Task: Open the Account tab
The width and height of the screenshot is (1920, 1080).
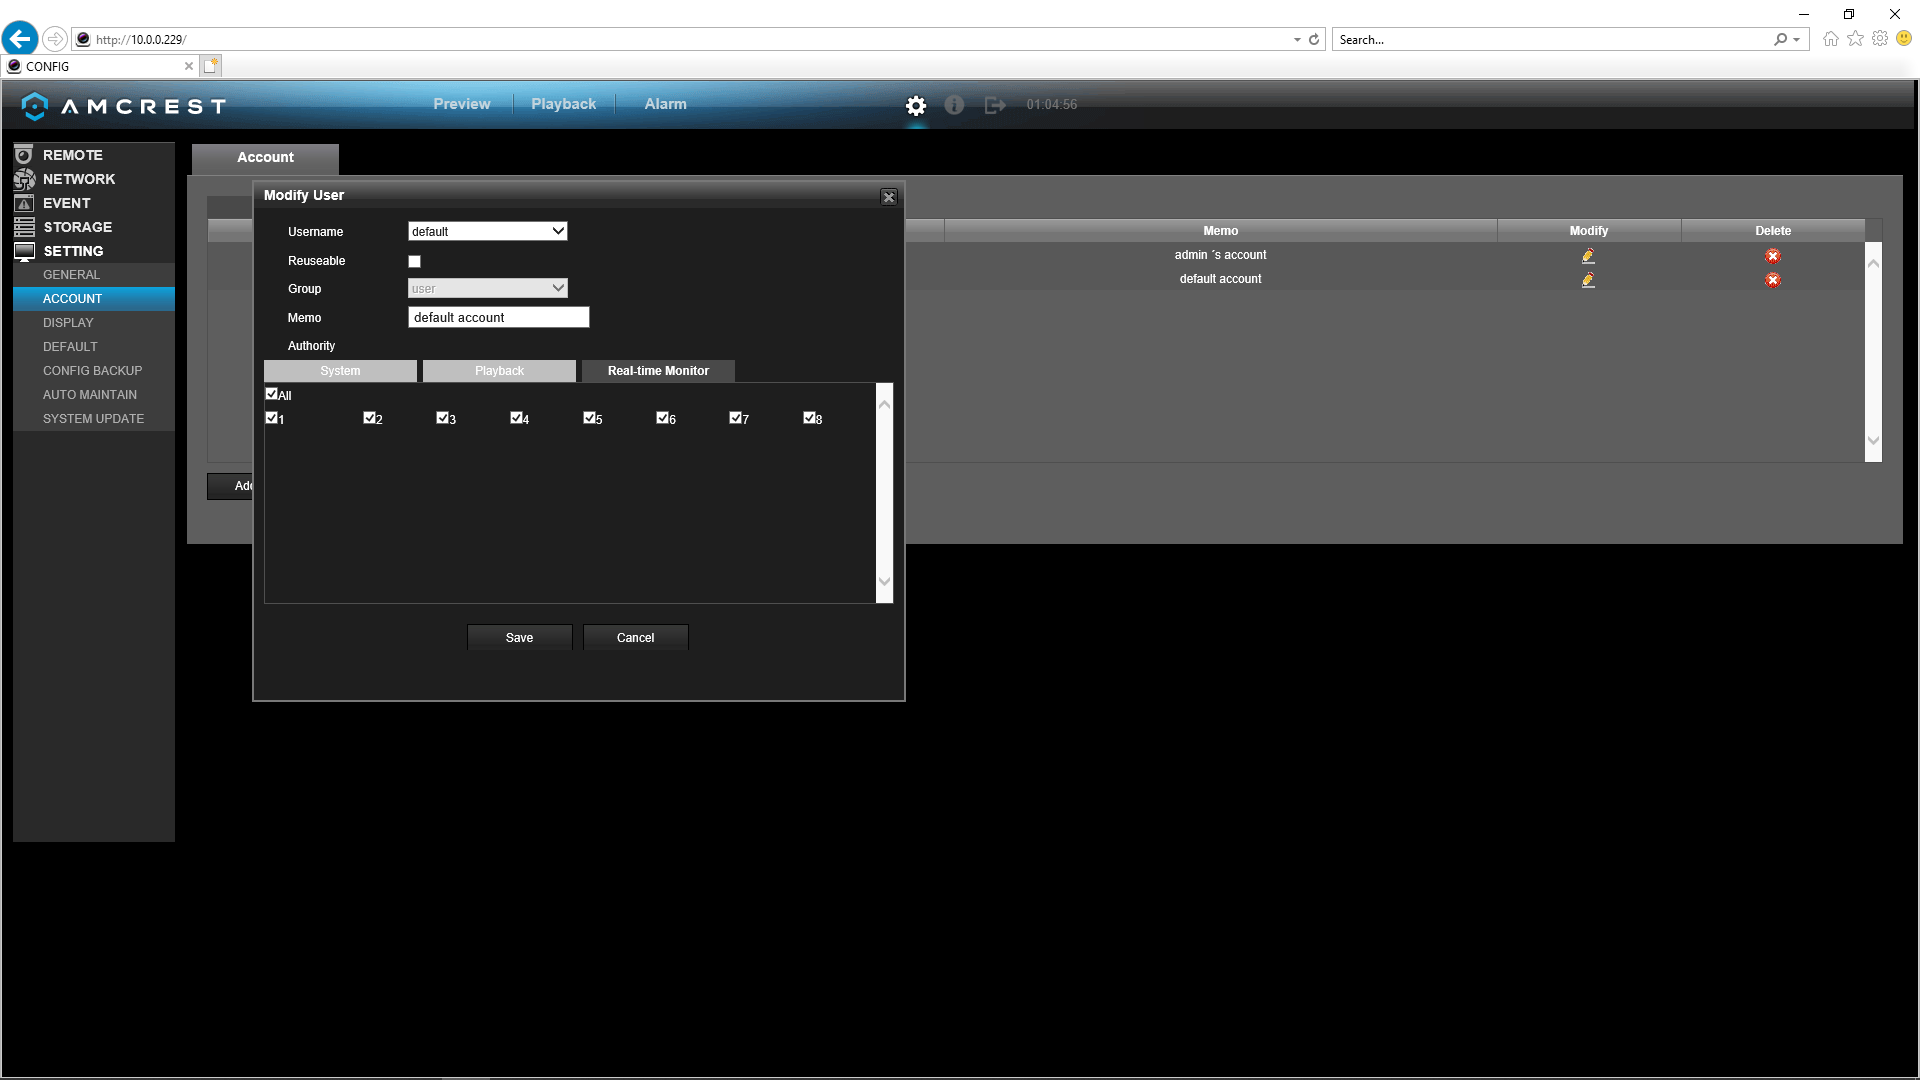Action: coord(265,158)
